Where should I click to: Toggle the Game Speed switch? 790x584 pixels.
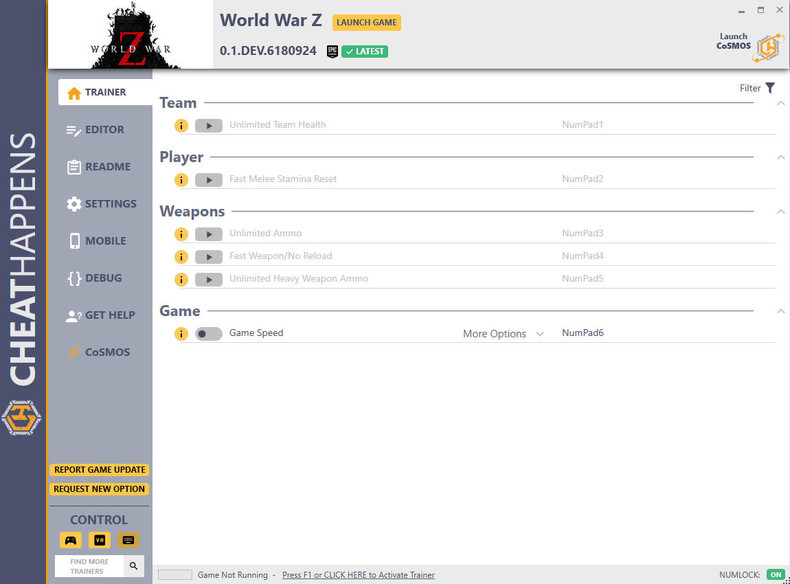click(209, 334)
